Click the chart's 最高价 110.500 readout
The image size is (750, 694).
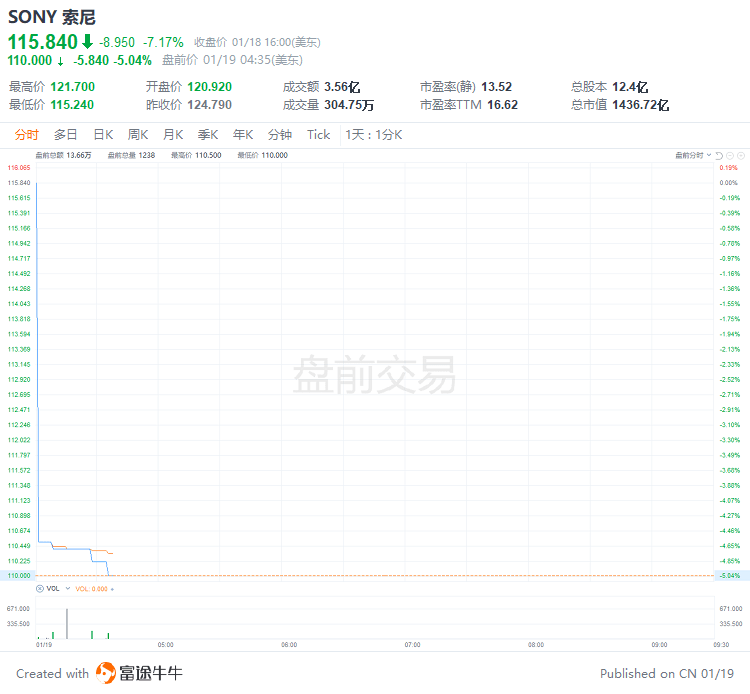coord(196,155)
